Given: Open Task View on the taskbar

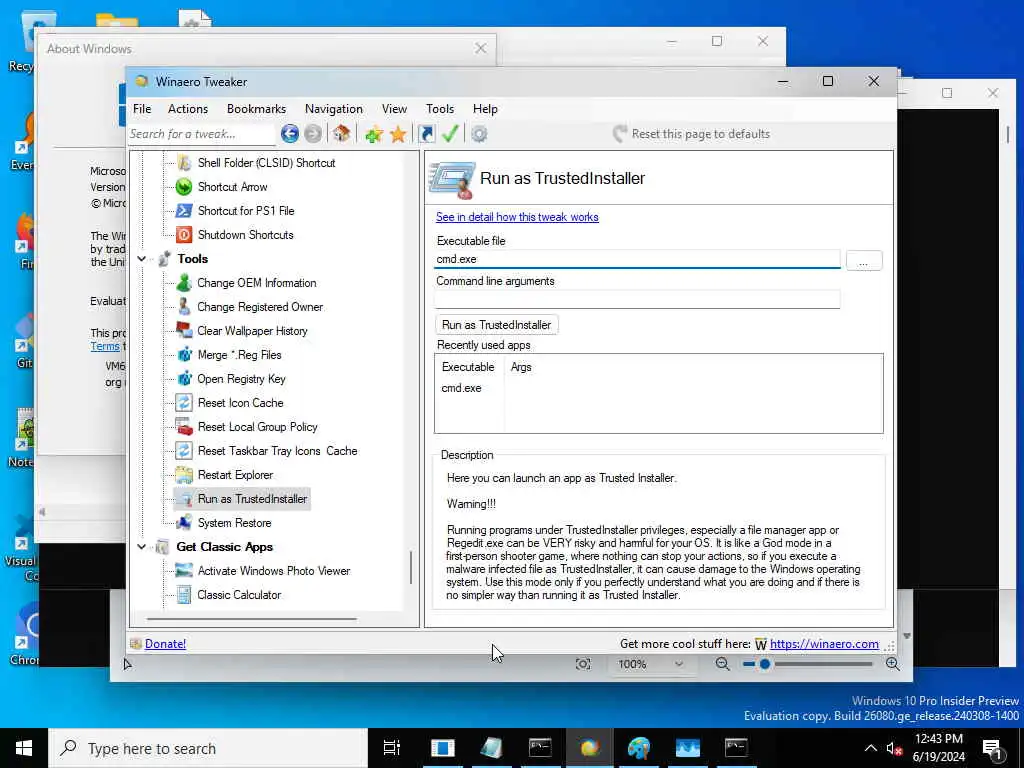Looking at the screenshot, I should (x=392, y=748).
